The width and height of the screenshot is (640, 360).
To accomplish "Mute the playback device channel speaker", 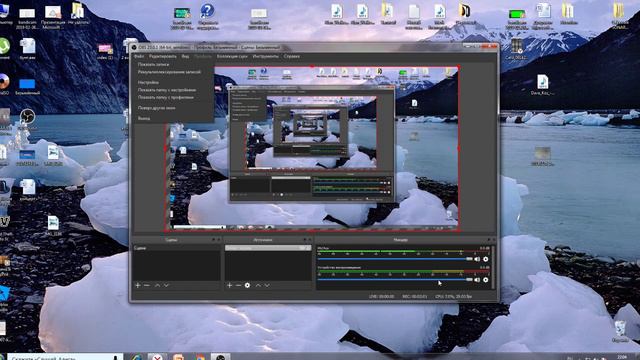I will coord(477,280).
